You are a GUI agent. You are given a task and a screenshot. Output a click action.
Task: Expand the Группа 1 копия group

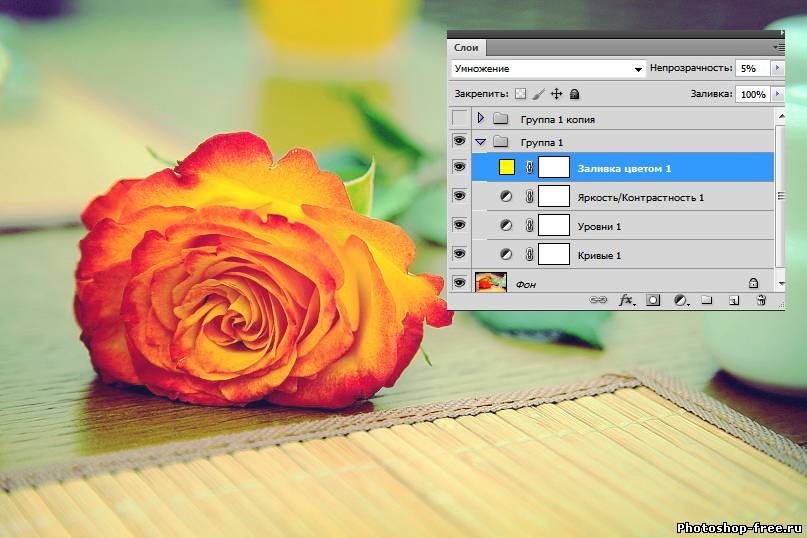pos(481,118)
